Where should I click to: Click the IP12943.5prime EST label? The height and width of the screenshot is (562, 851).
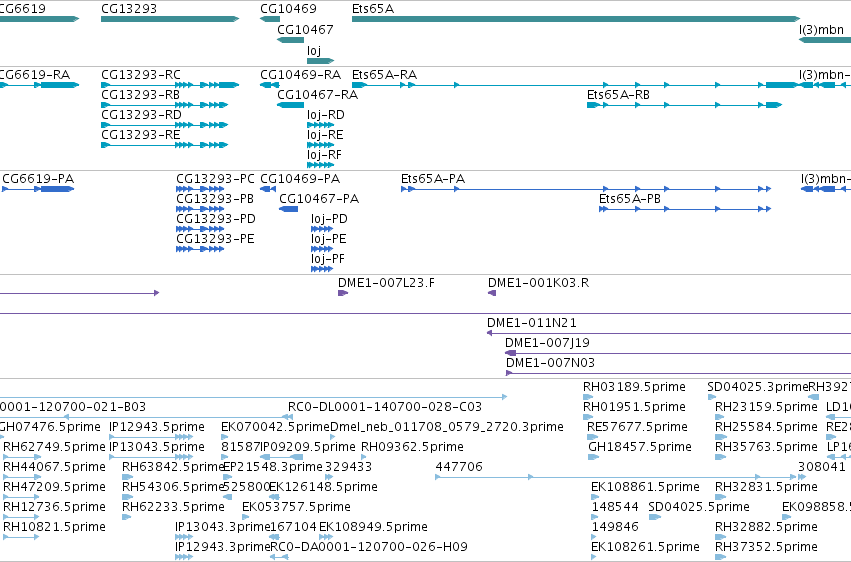[157, 427]
